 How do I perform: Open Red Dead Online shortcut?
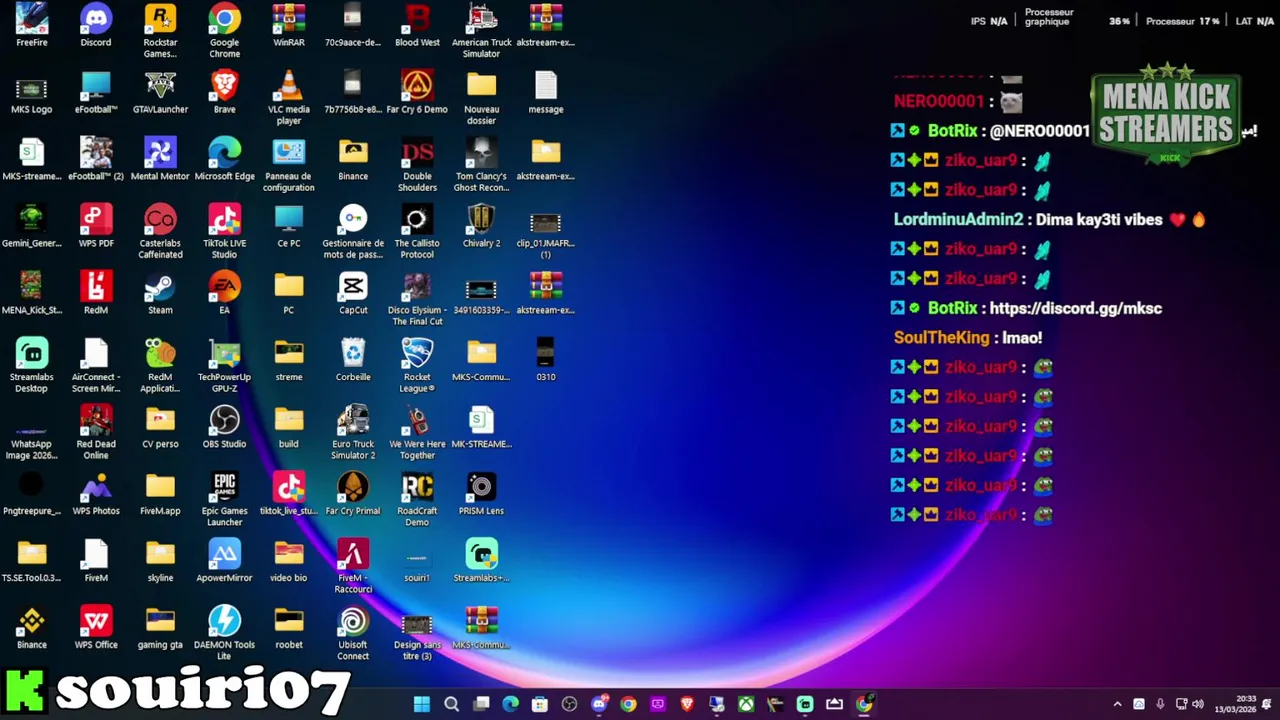(x=96, y=433)
